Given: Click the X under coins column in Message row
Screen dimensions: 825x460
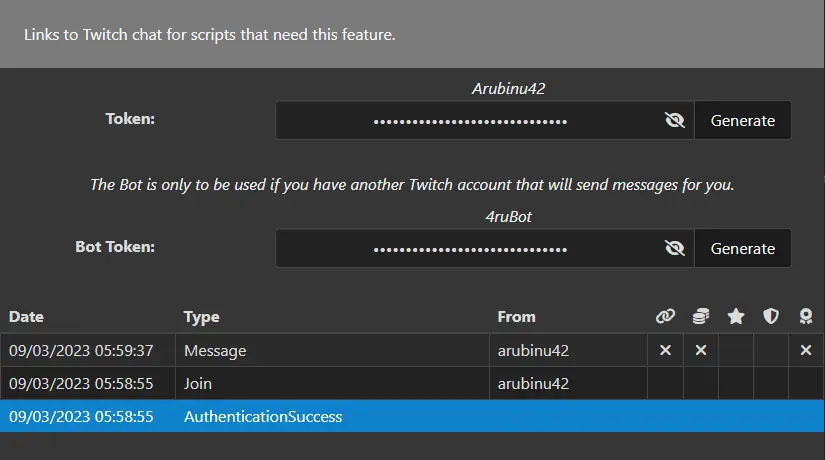Looking at the screenshot, I should [700, 350].
